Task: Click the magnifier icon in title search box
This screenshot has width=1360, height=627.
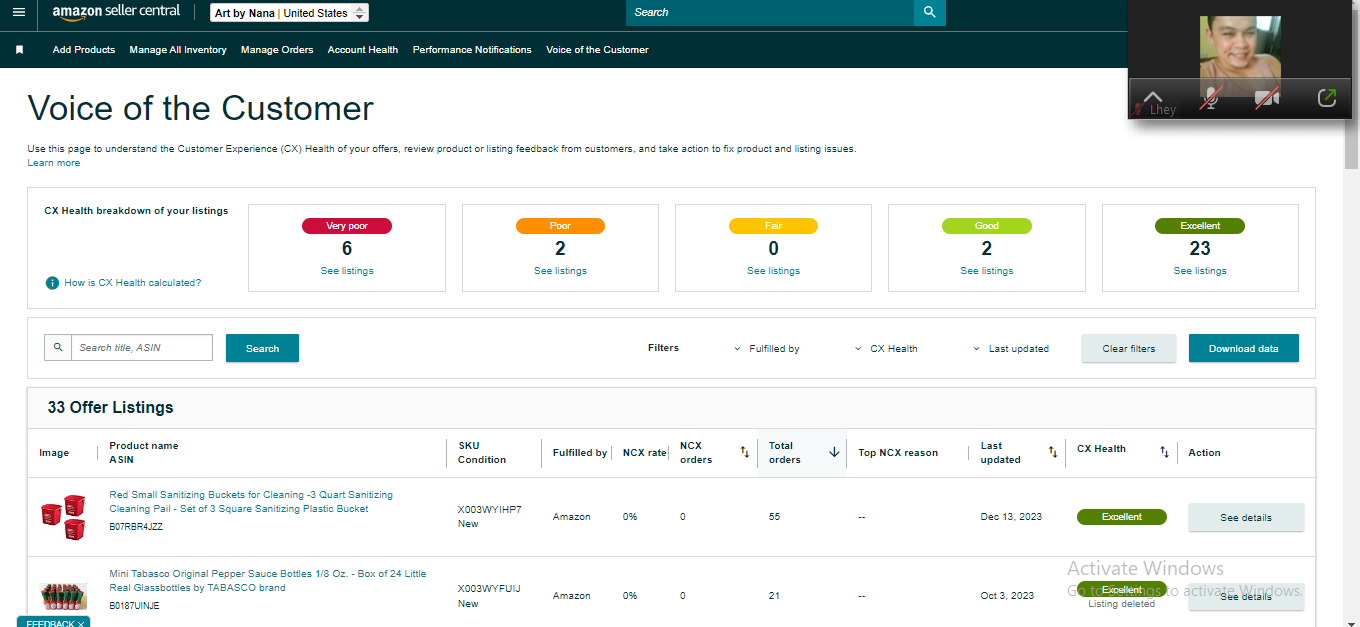Action: click(58, 347)
